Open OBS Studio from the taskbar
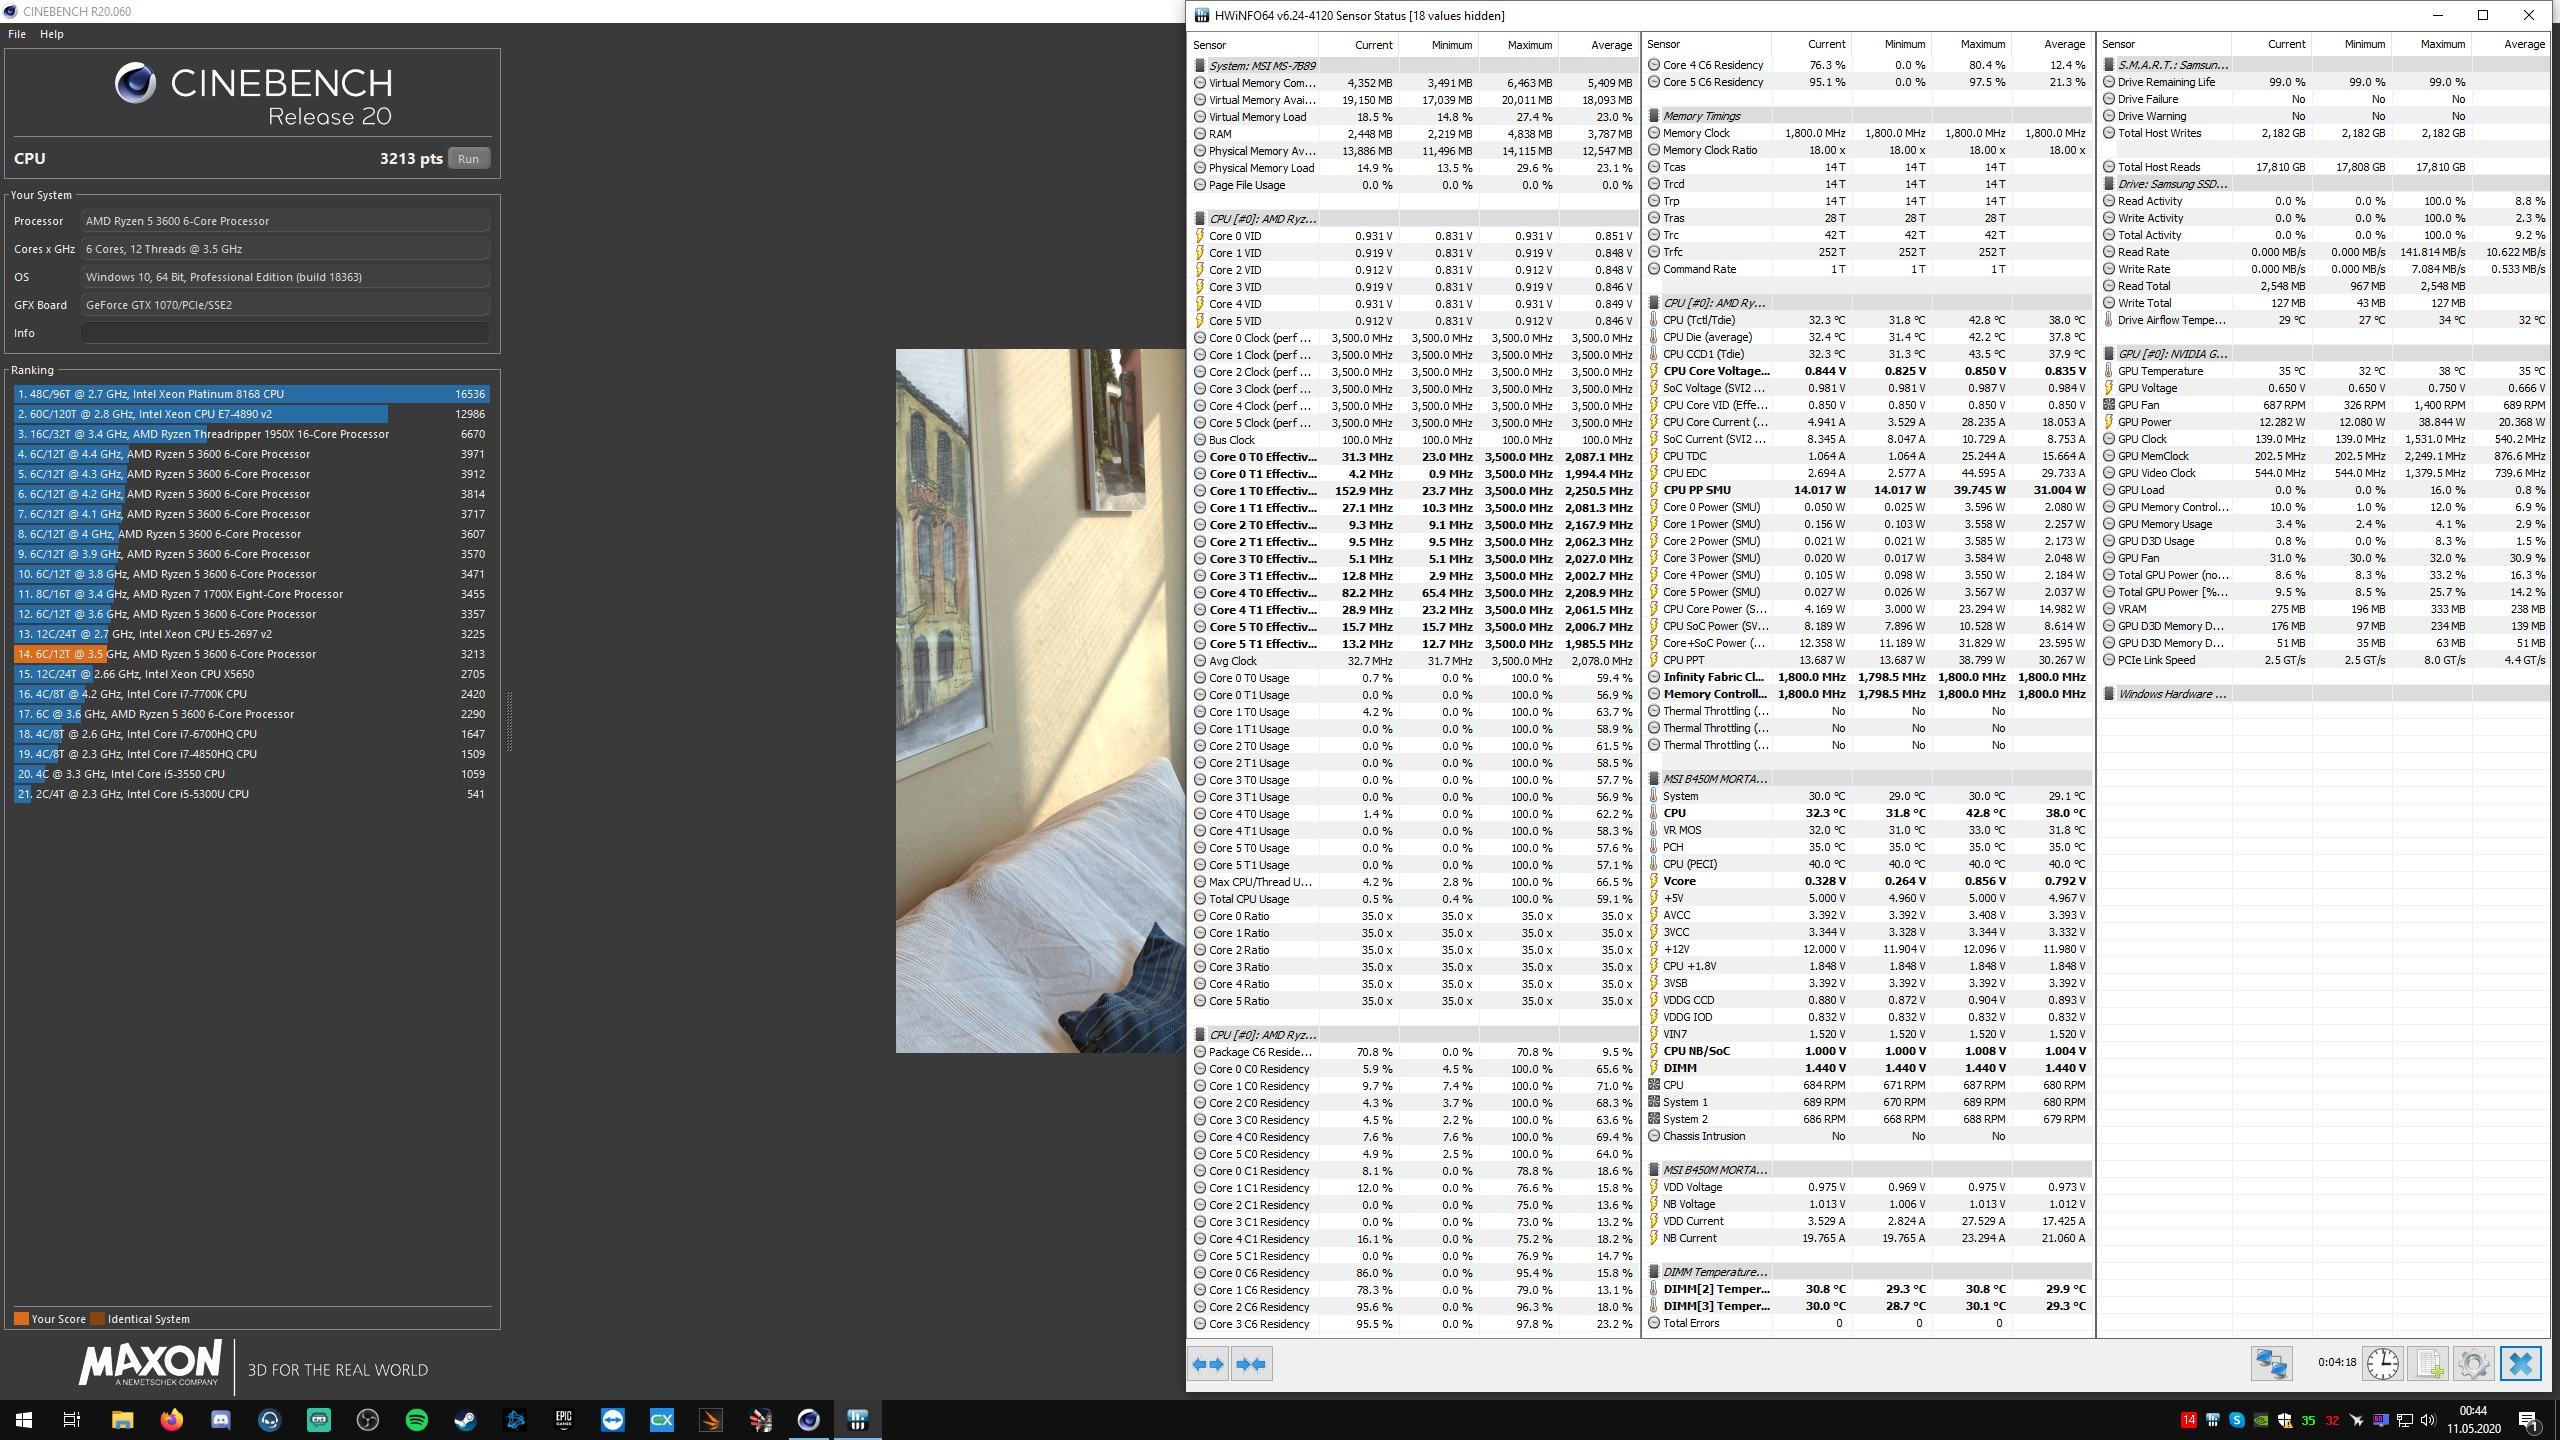Viewport: 2560px width, 1440px height. click(x=368, y=1419)
